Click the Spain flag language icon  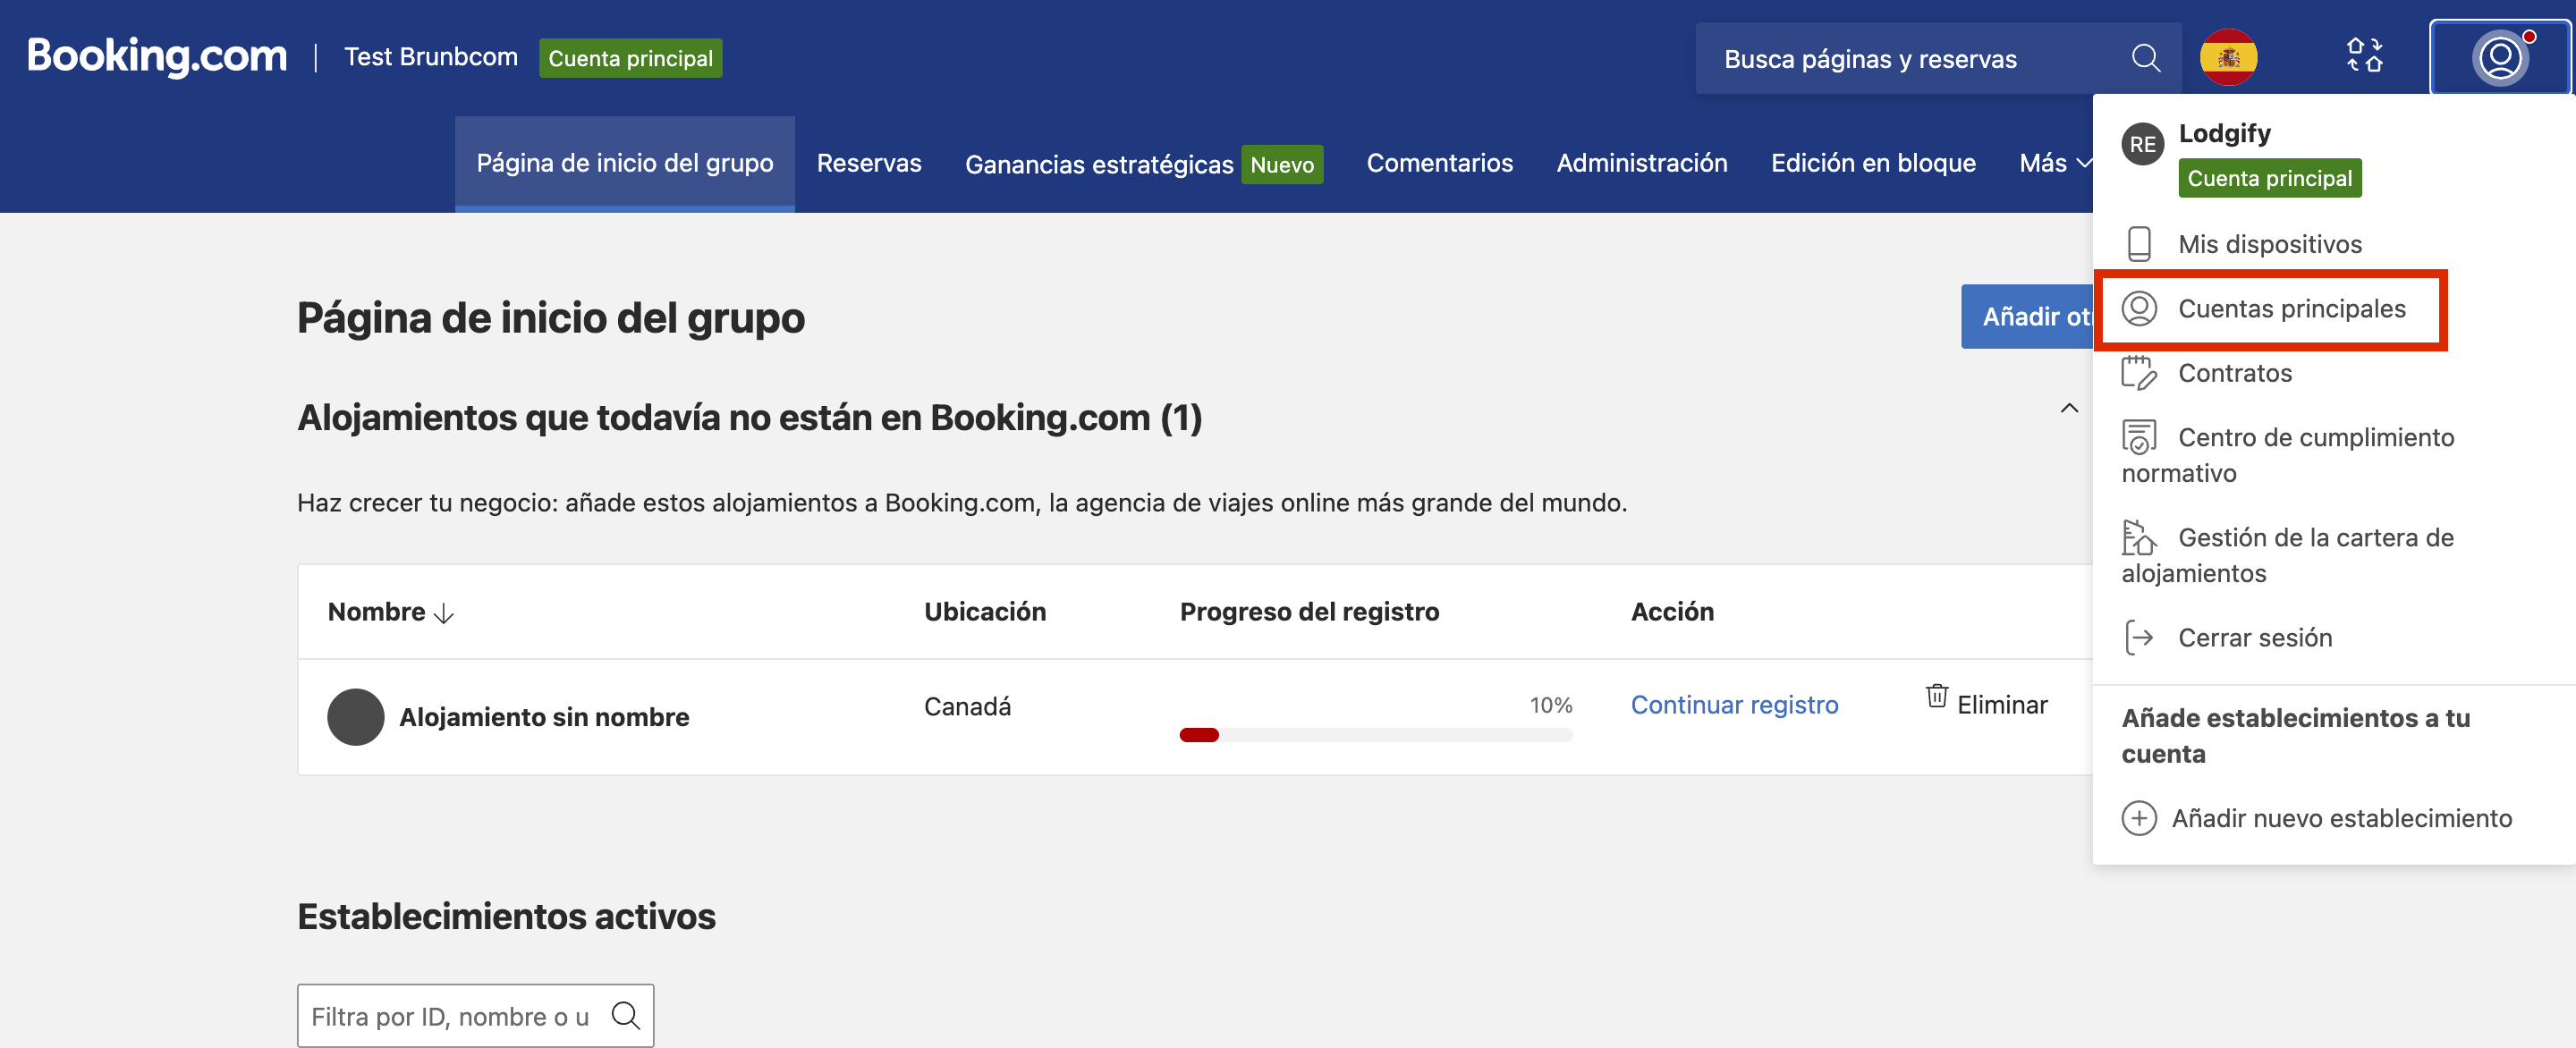pyautogui.click(x=2228, y=58)
